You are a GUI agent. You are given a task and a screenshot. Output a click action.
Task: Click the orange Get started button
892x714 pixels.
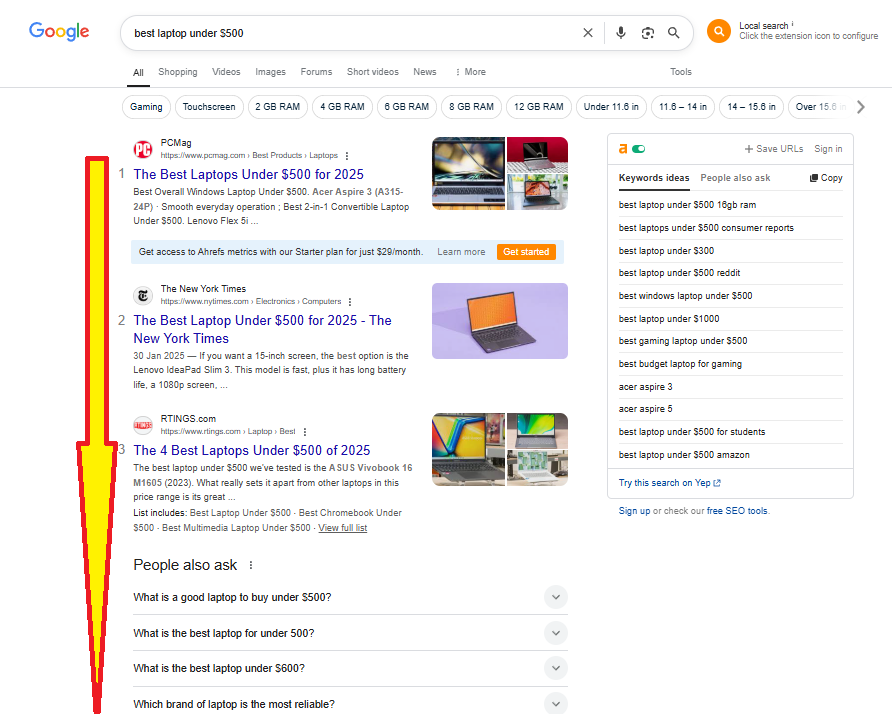pos(526,252)
